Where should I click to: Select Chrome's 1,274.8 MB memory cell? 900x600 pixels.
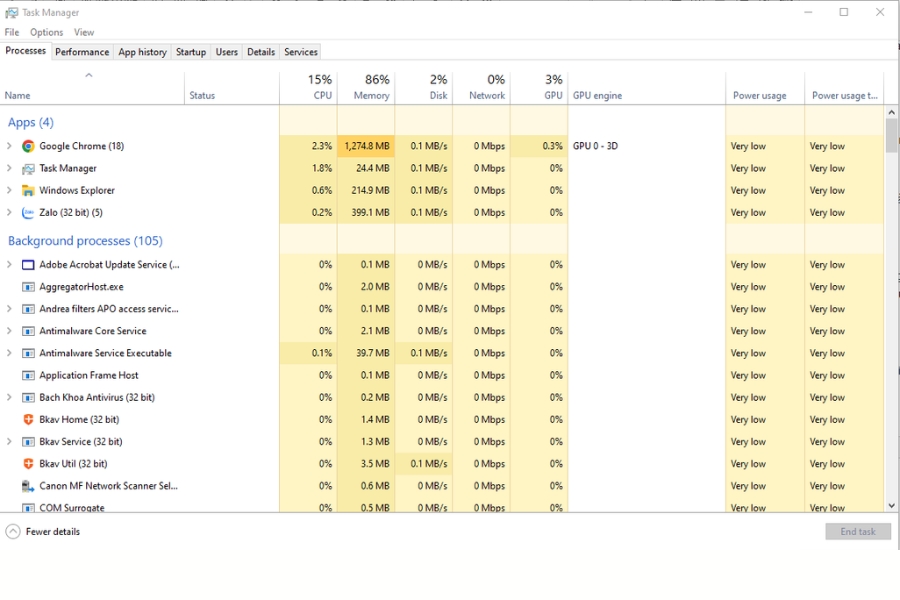[x=366, y=146]
